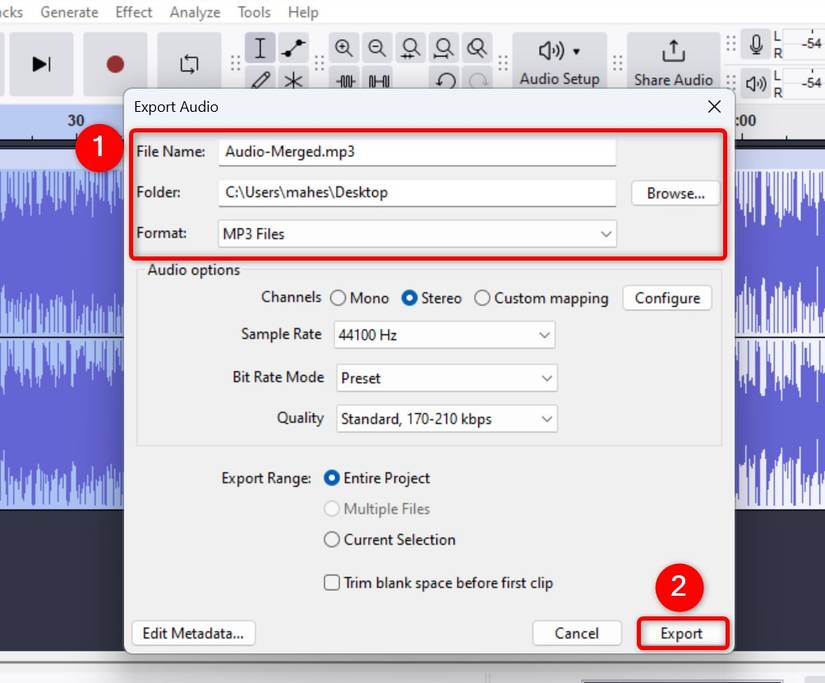Open the Effect menu
The width and height of the screenshot is (825, 683).
(133, 12)
